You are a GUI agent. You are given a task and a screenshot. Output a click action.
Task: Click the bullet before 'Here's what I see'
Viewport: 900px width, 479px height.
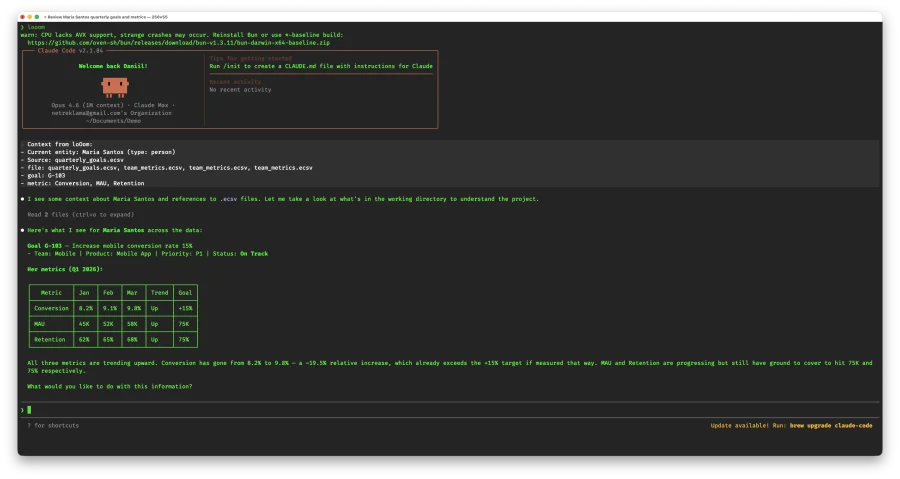coord(22,229)
